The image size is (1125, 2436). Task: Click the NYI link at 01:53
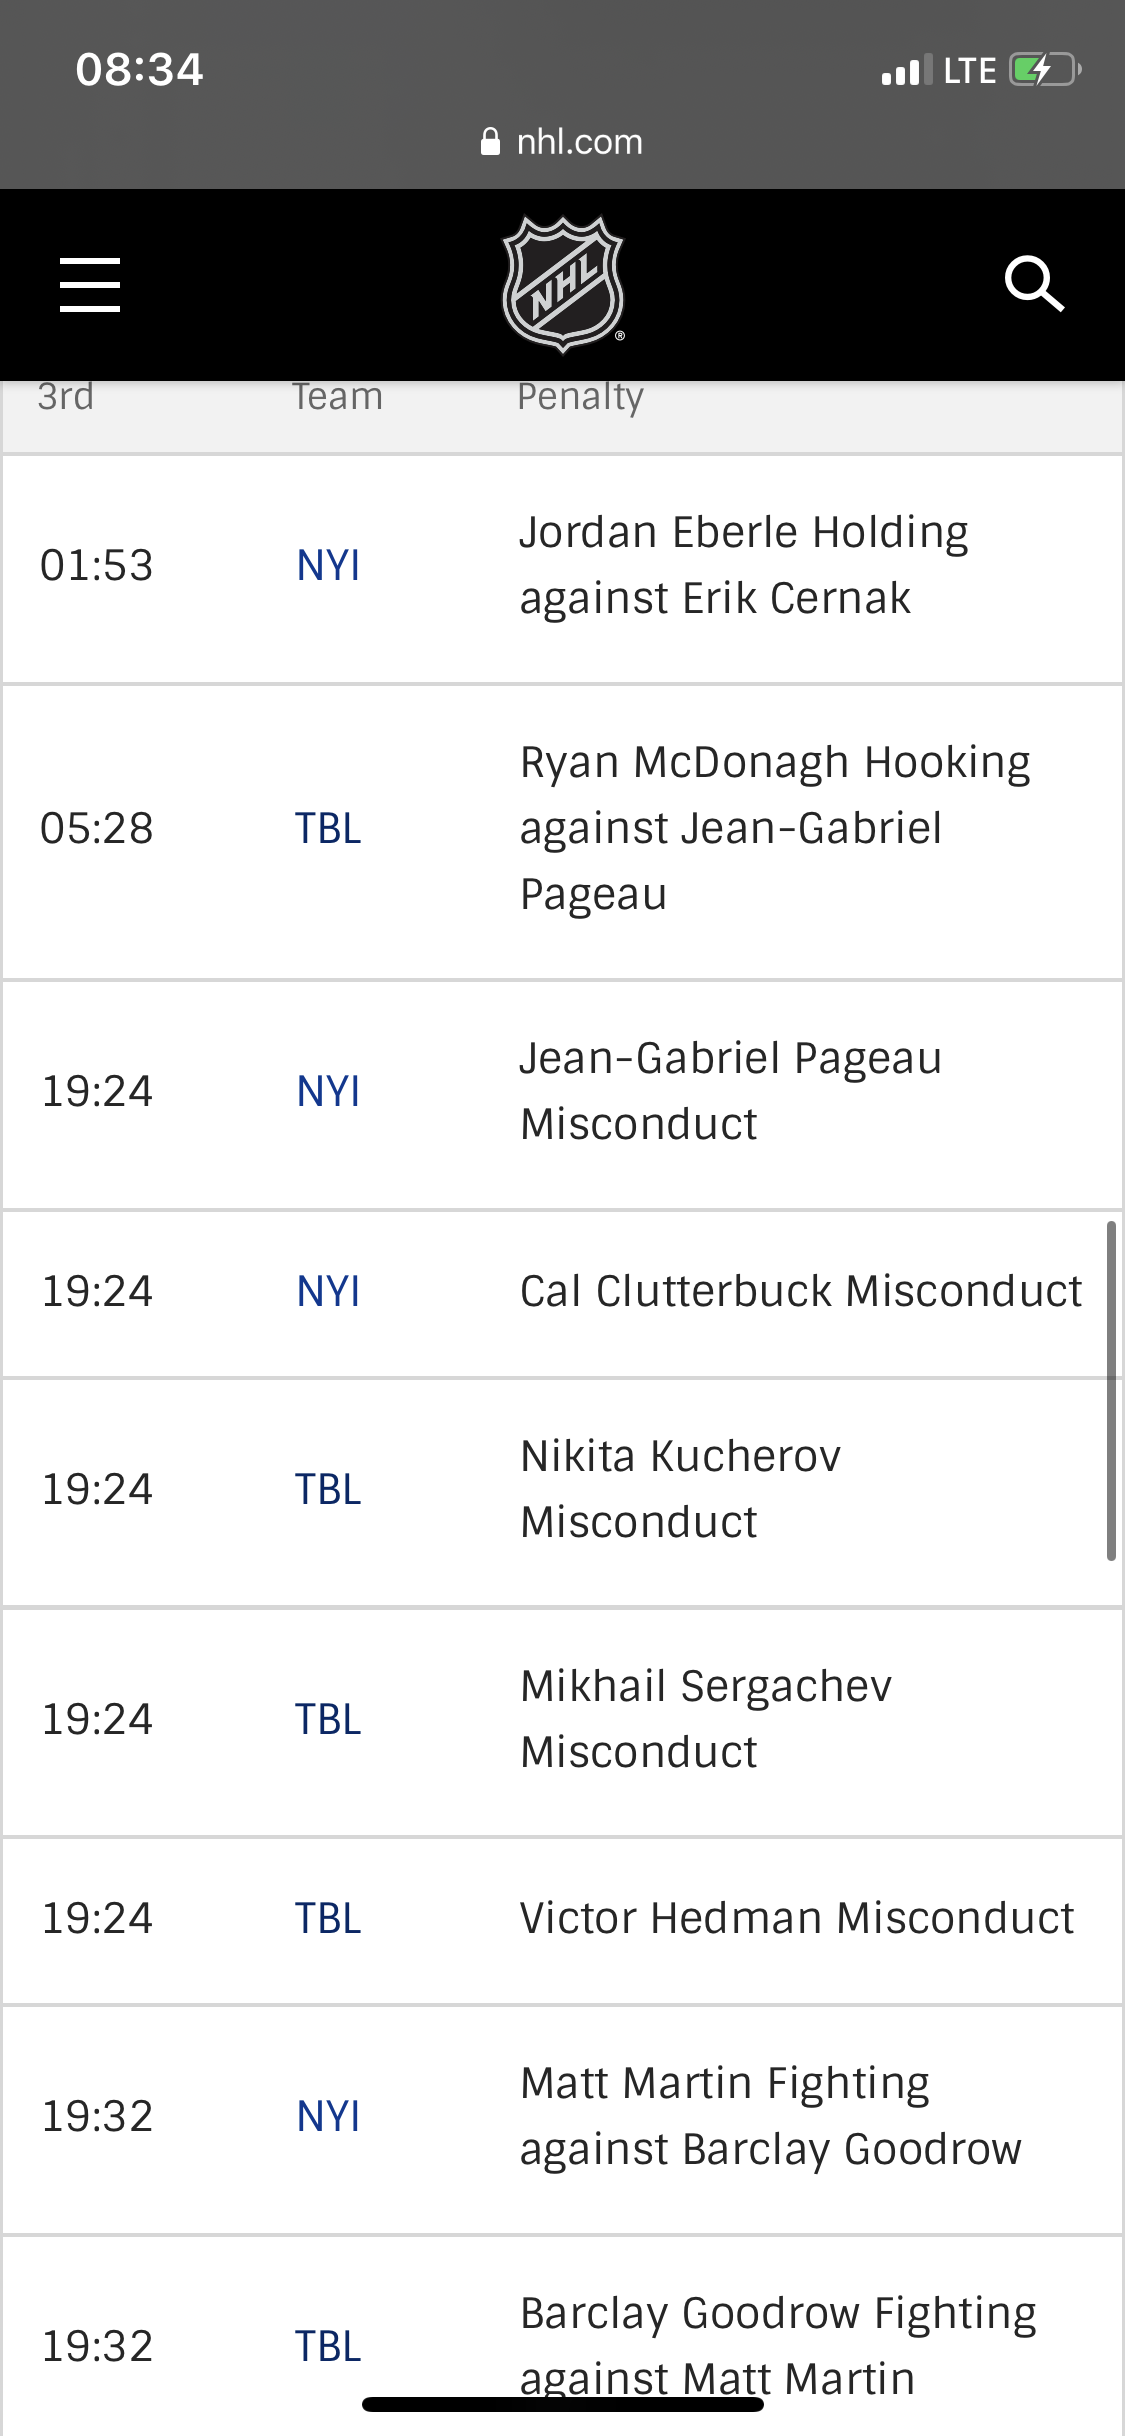point(328,566)
